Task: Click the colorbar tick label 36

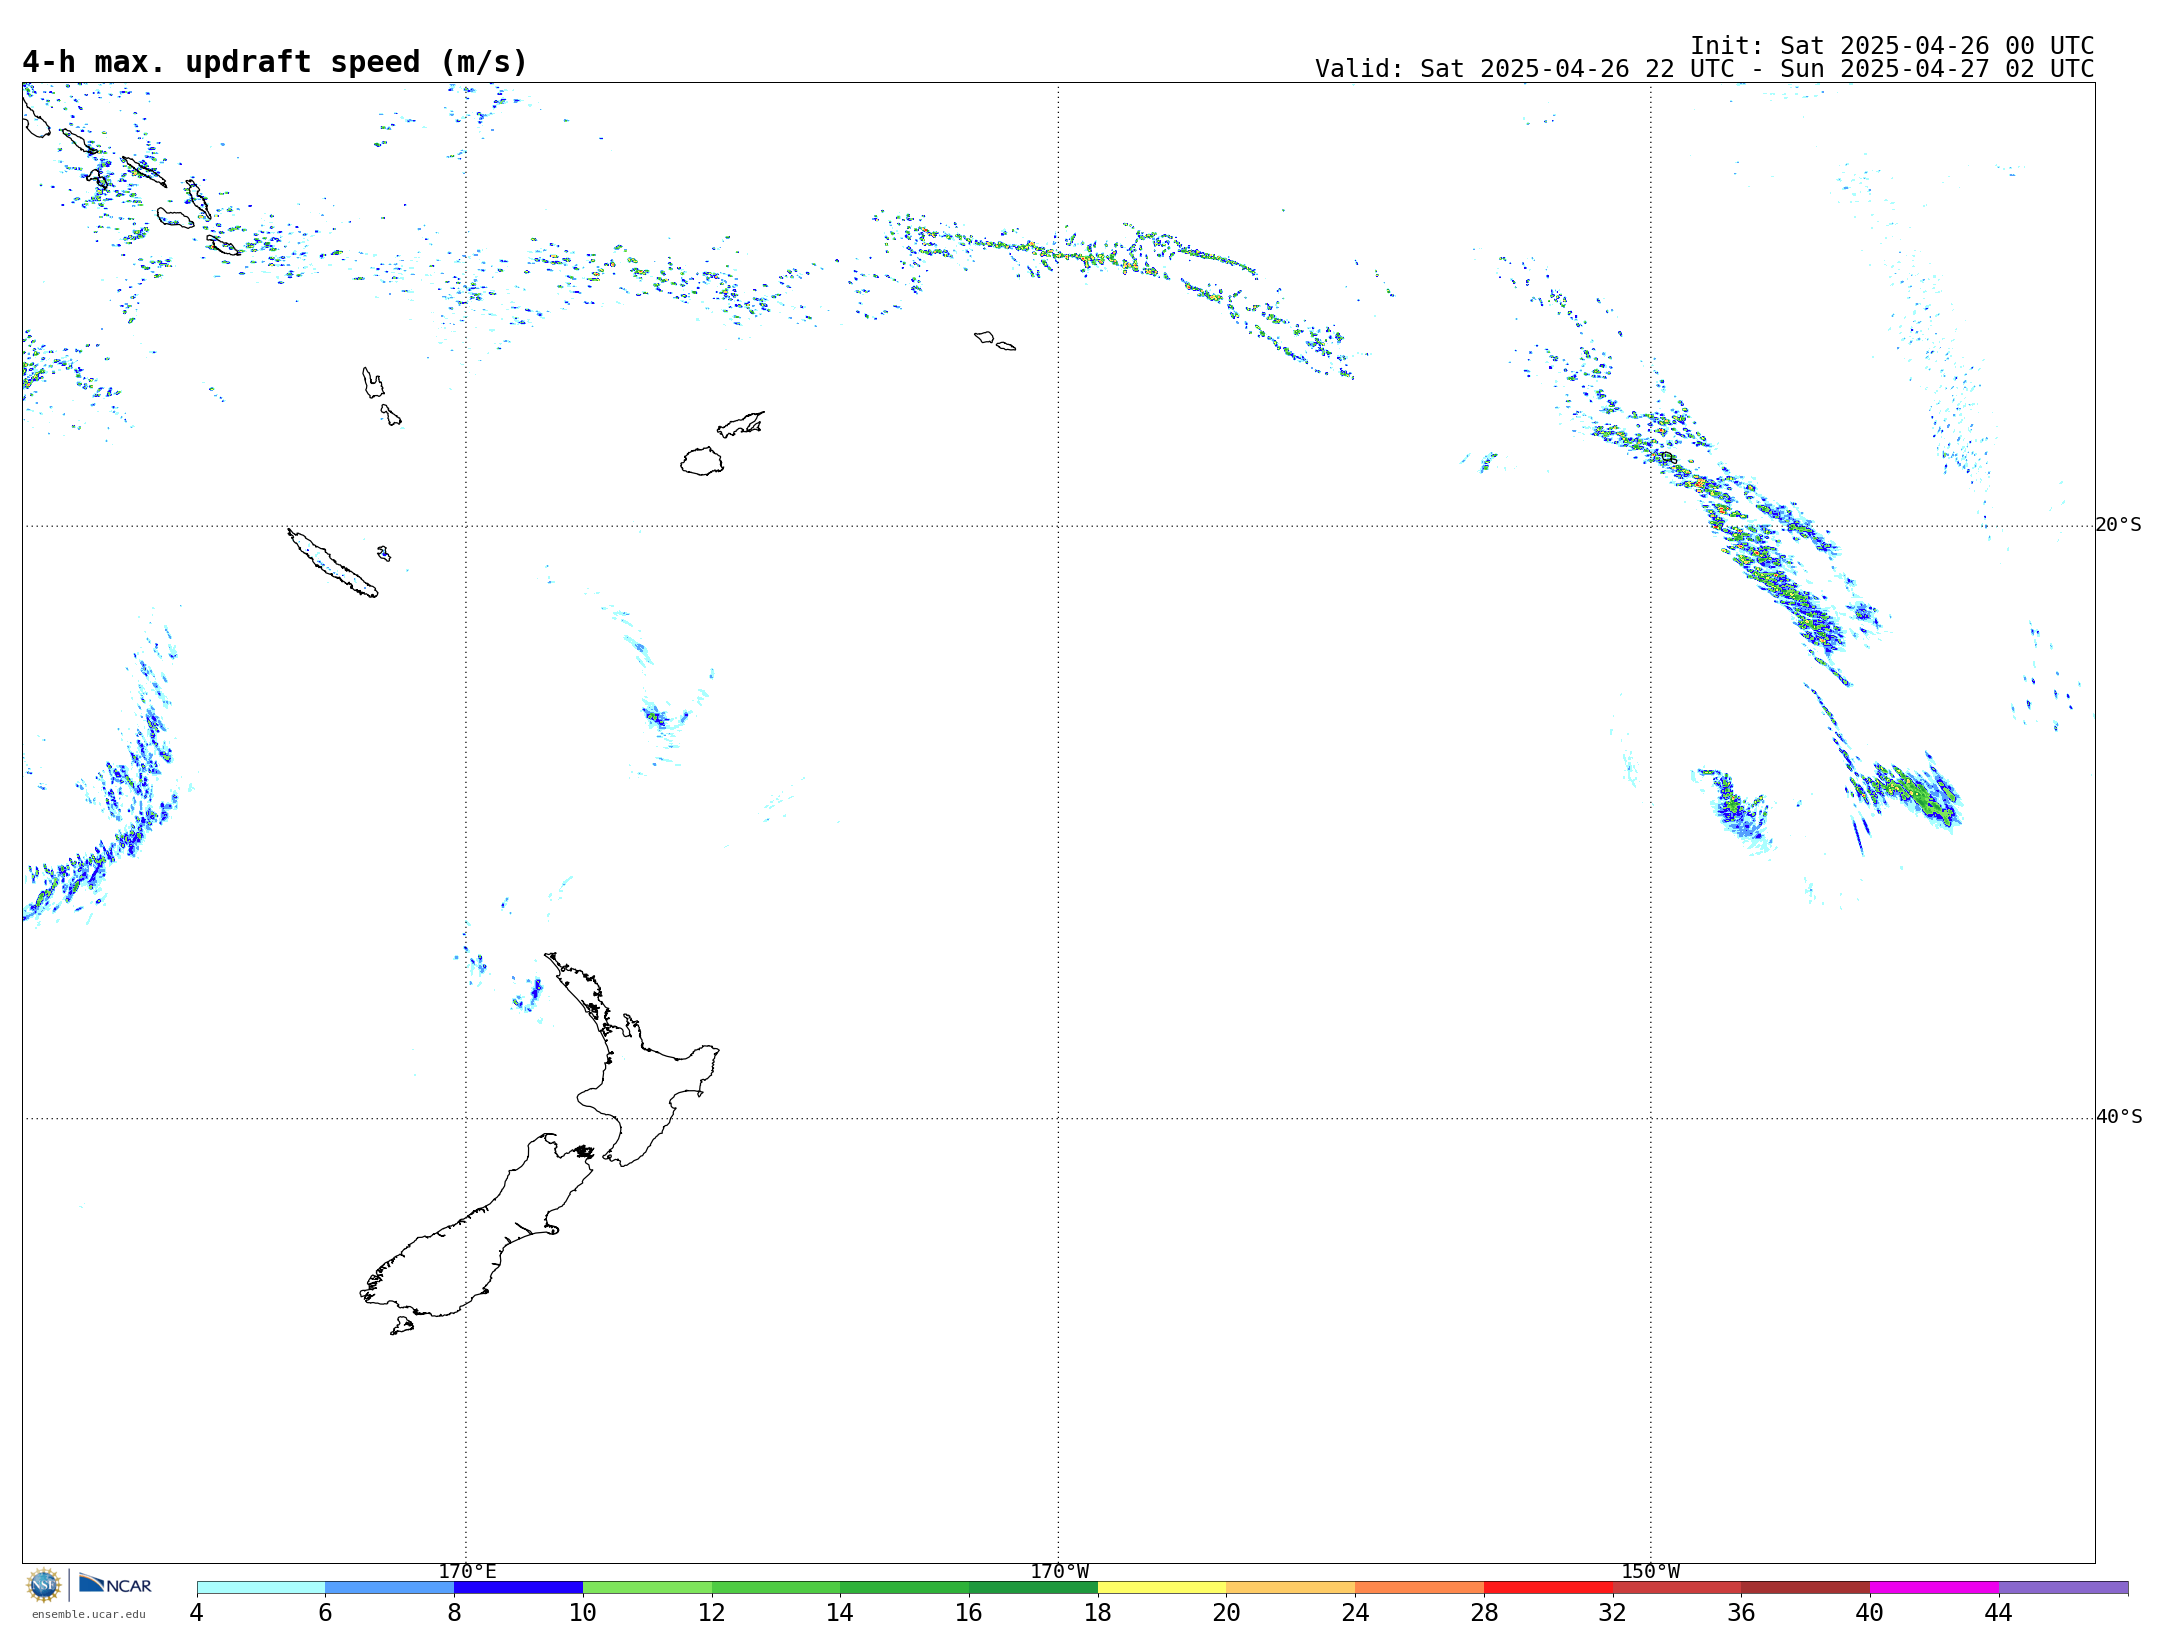Action: pyautogui.click(x=1741, y=1612)
